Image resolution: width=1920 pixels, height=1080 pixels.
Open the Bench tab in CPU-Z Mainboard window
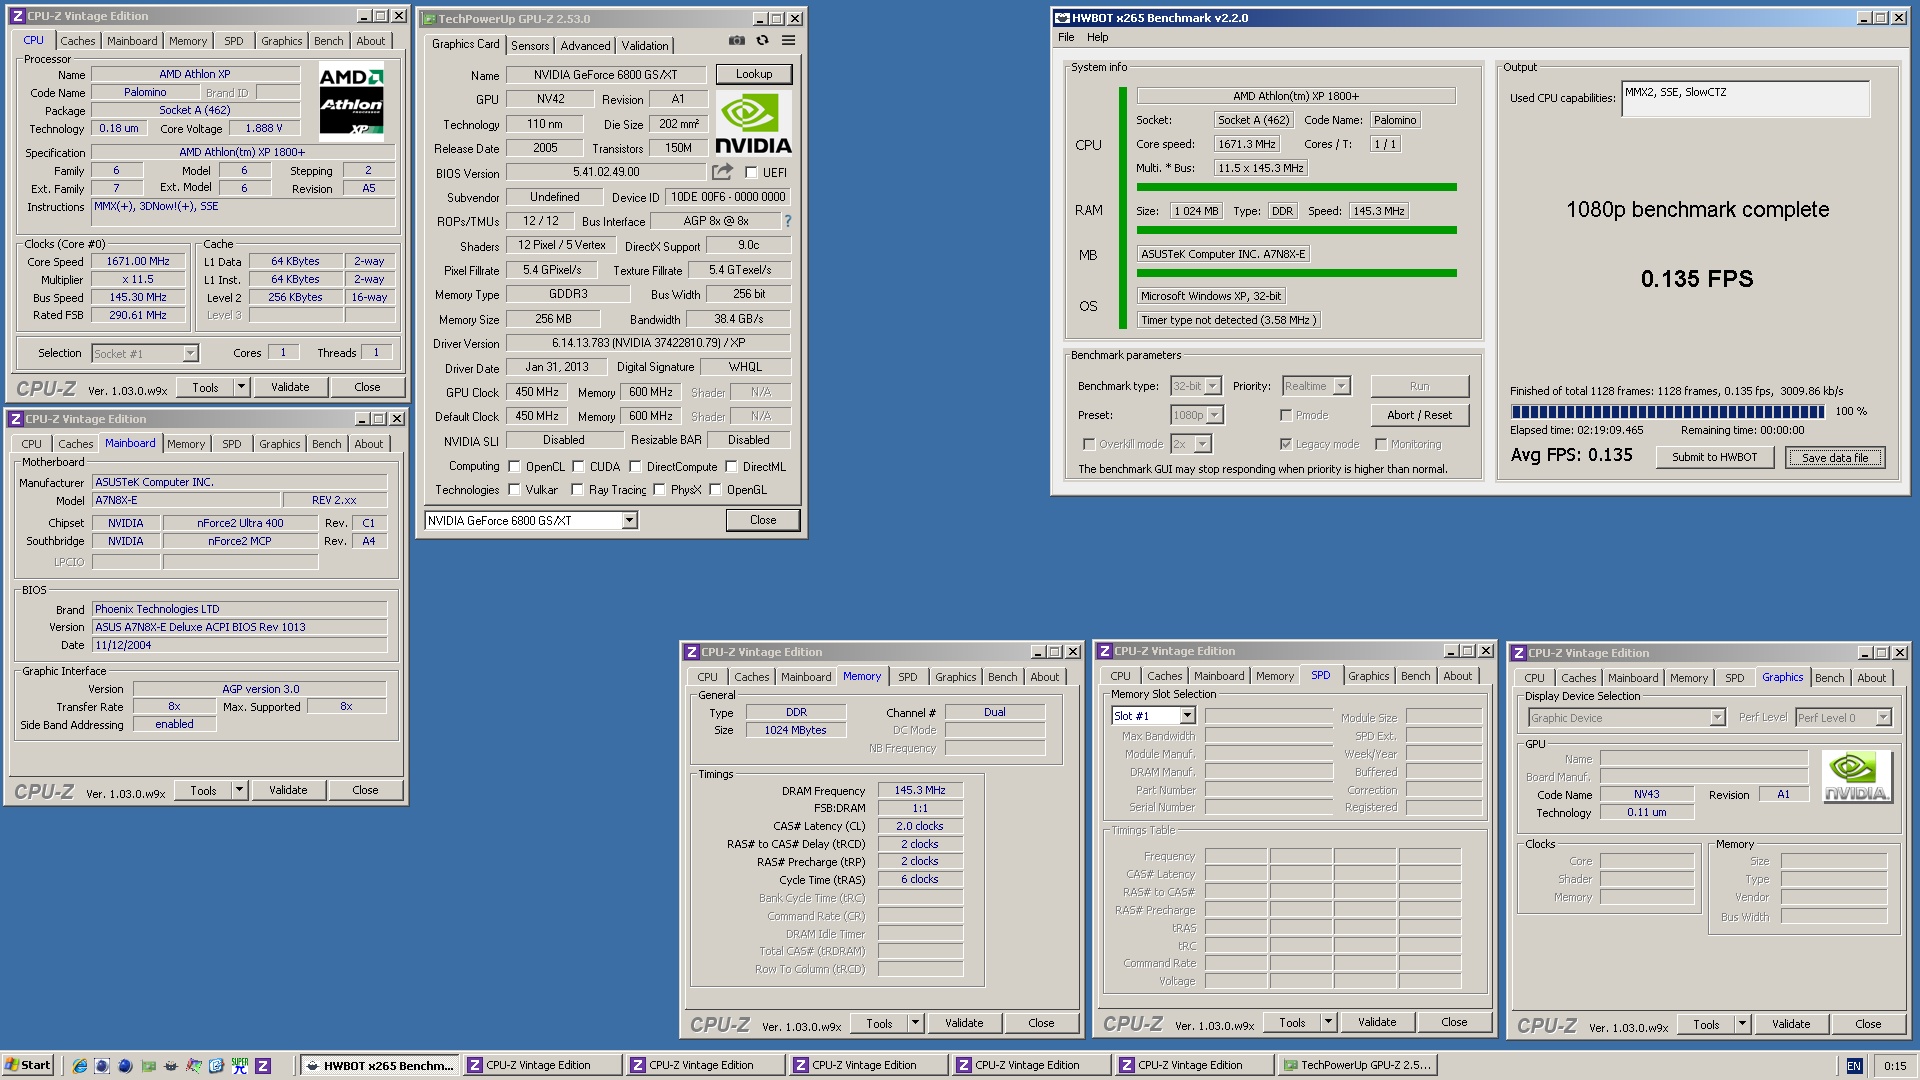coord(326,444)
